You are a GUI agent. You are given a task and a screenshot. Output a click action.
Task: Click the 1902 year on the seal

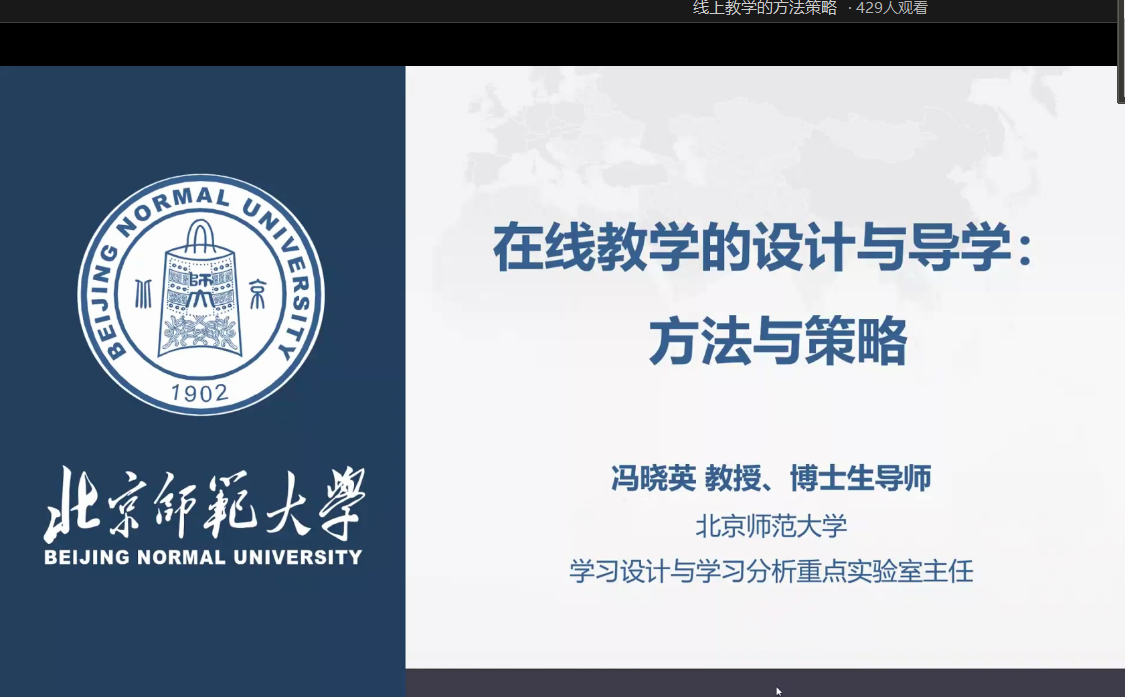pyautogui.click(x=201, y=393)
